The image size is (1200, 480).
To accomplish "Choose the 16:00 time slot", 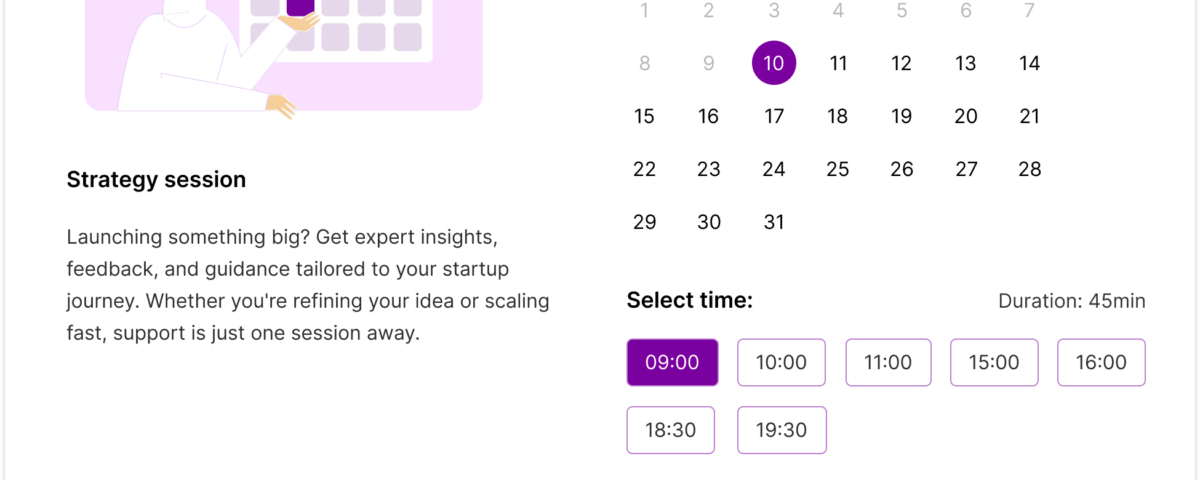I will (1101, 362).
